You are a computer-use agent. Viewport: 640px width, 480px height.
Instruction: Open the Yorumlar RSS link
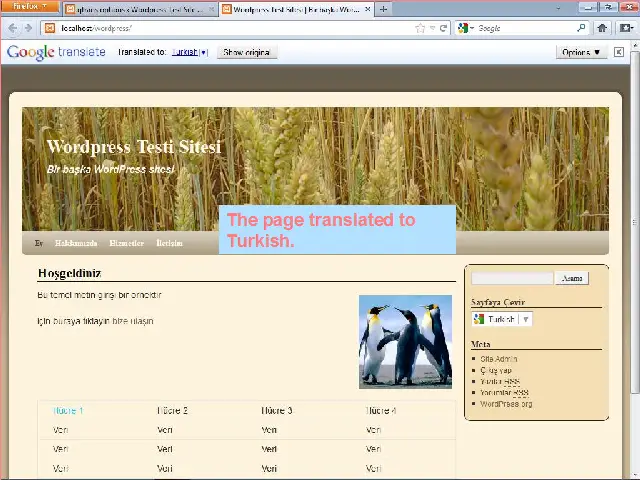(504, 393)
